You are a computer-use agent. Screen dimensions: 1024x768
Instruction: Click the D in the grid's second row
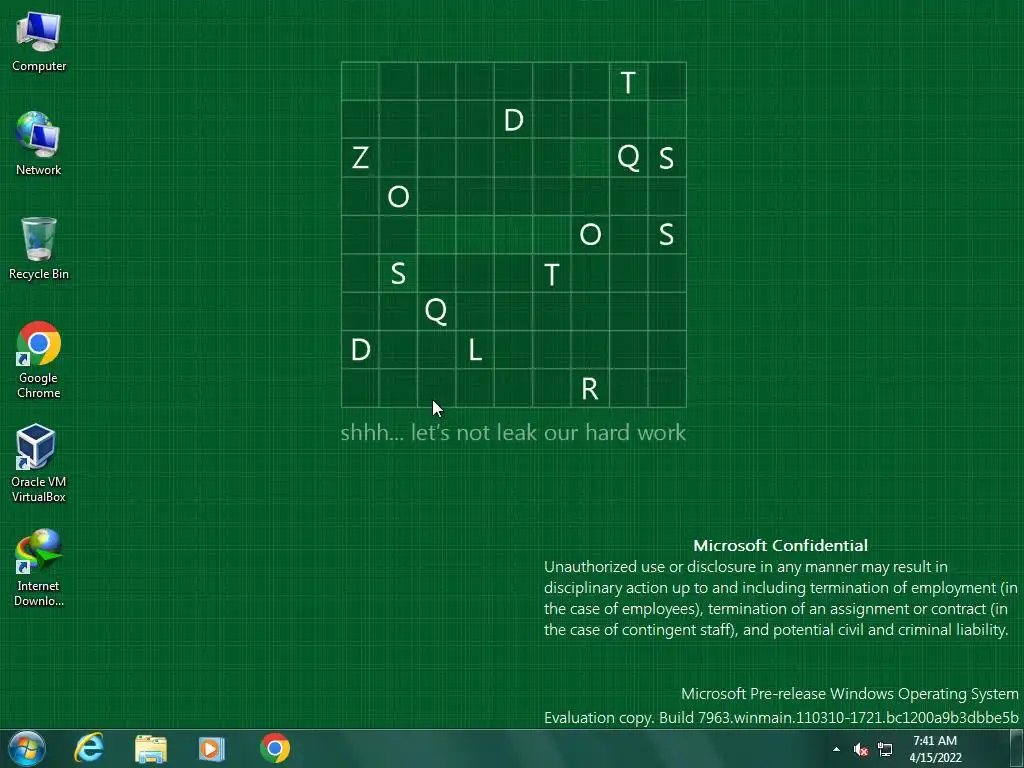(513, 120)
